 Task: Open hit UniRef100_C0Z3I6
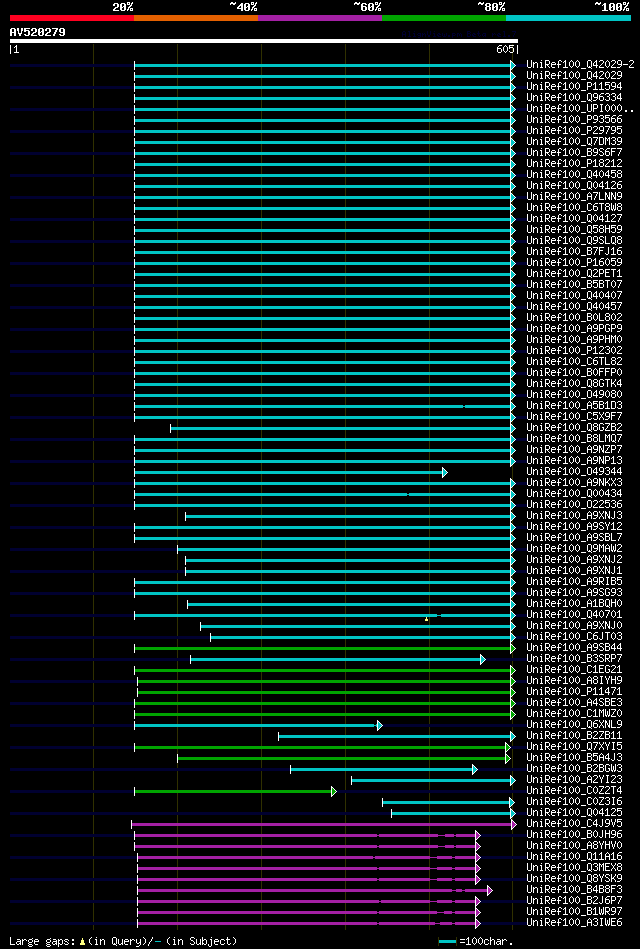(x=574, y=802)
